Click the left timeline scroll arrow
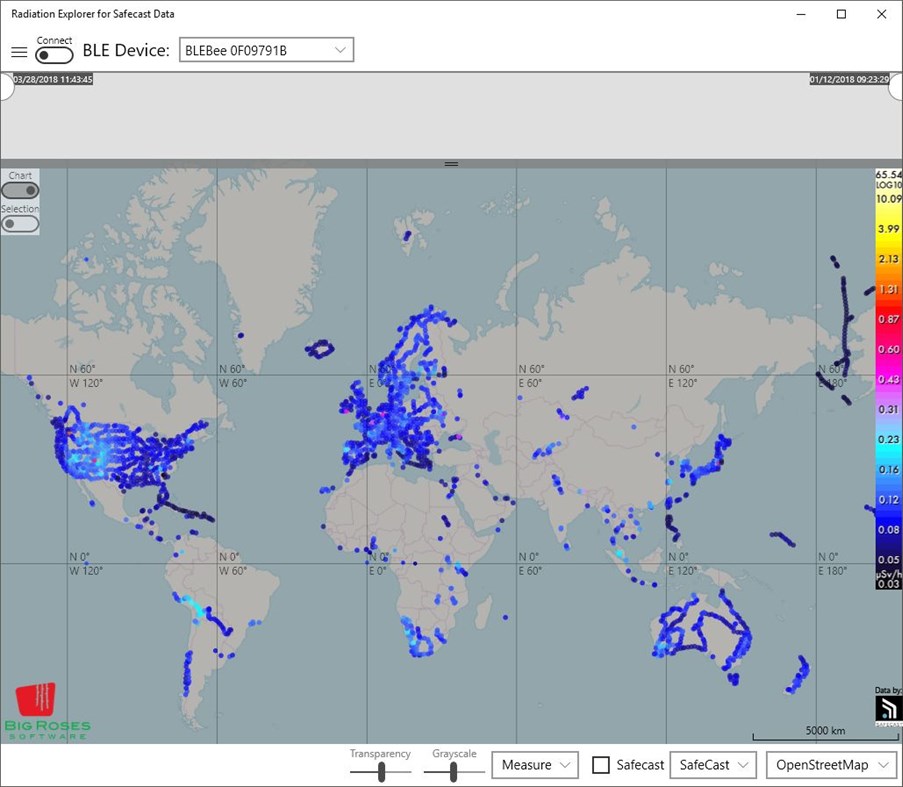This screenshot has height=787, width=903. tap(5, 87)
